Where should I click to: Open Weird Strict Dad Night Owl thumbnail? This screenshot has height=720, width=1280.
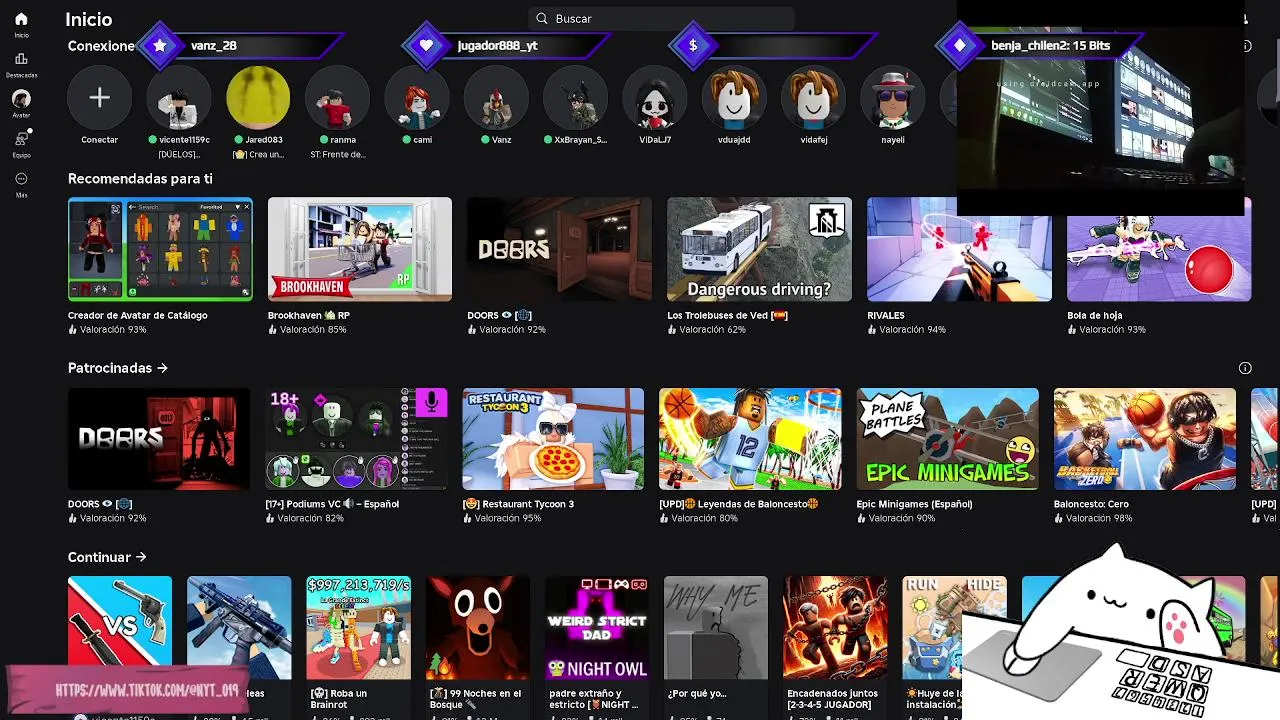(x=597, y=628)
